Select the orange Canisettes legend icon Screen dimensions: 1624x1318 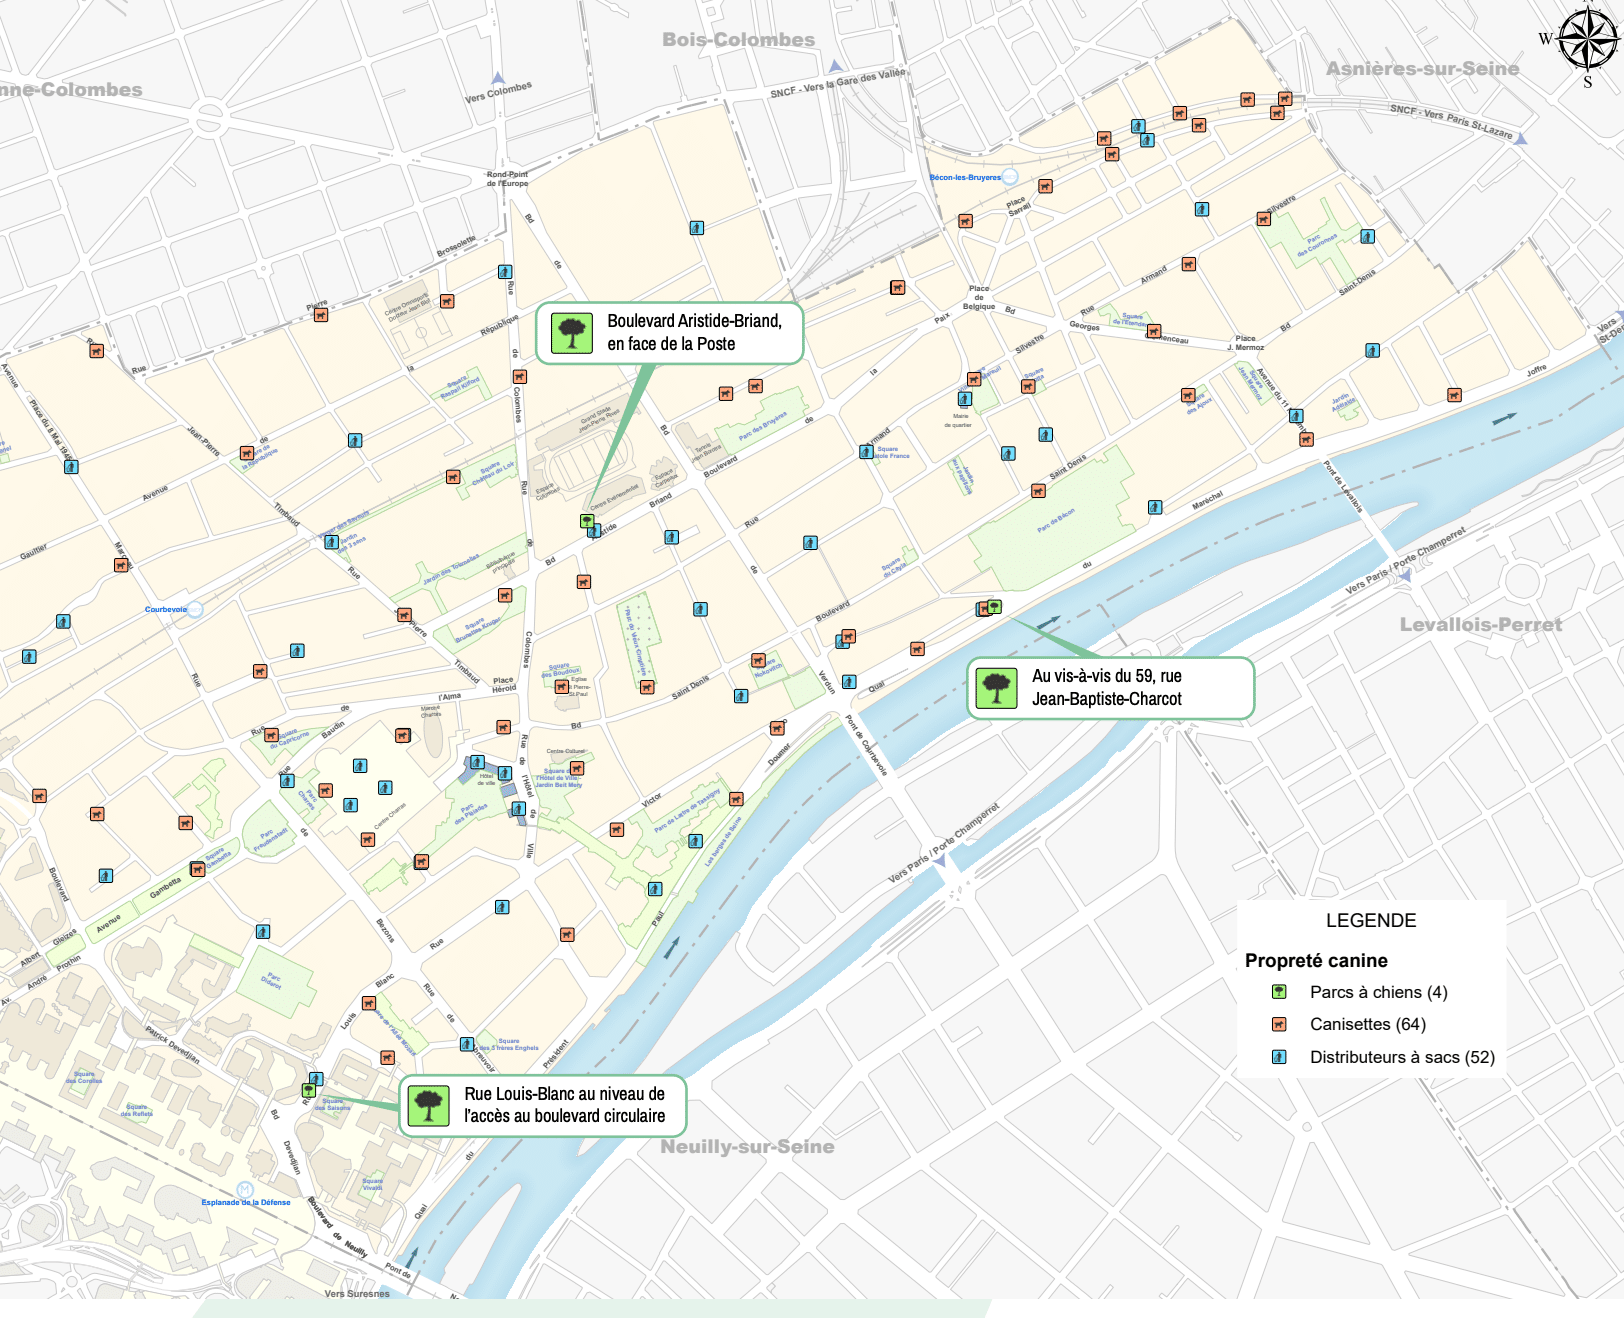[x=1279, y=1024]
